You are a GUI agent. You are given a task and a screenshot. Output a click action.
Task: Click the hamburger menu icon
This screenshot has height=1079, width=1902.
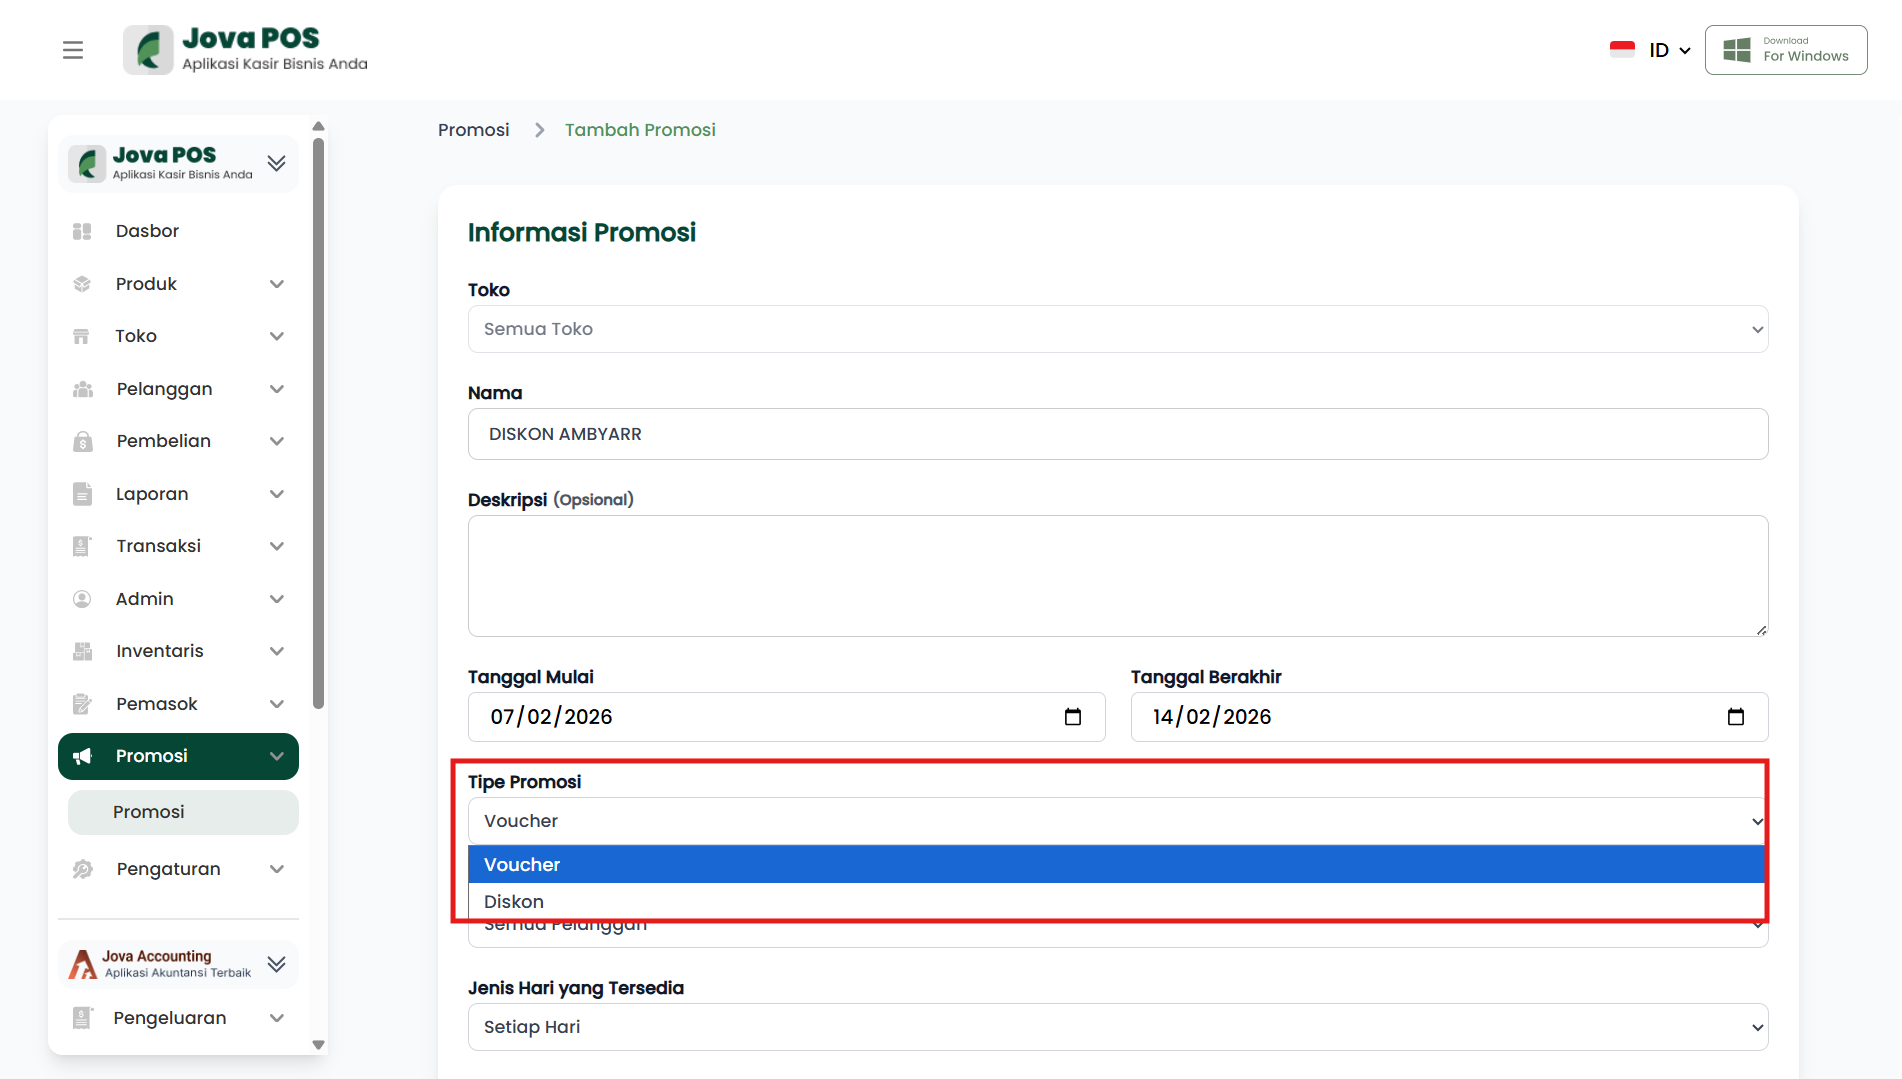(73, 50)
